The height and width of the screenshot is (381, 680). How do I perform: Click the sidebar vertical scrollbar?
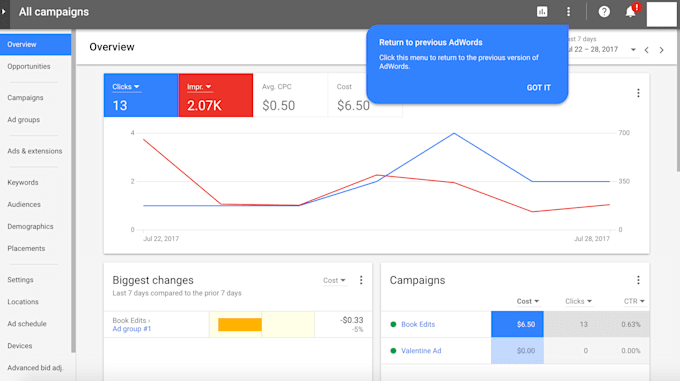click(73, 191)
